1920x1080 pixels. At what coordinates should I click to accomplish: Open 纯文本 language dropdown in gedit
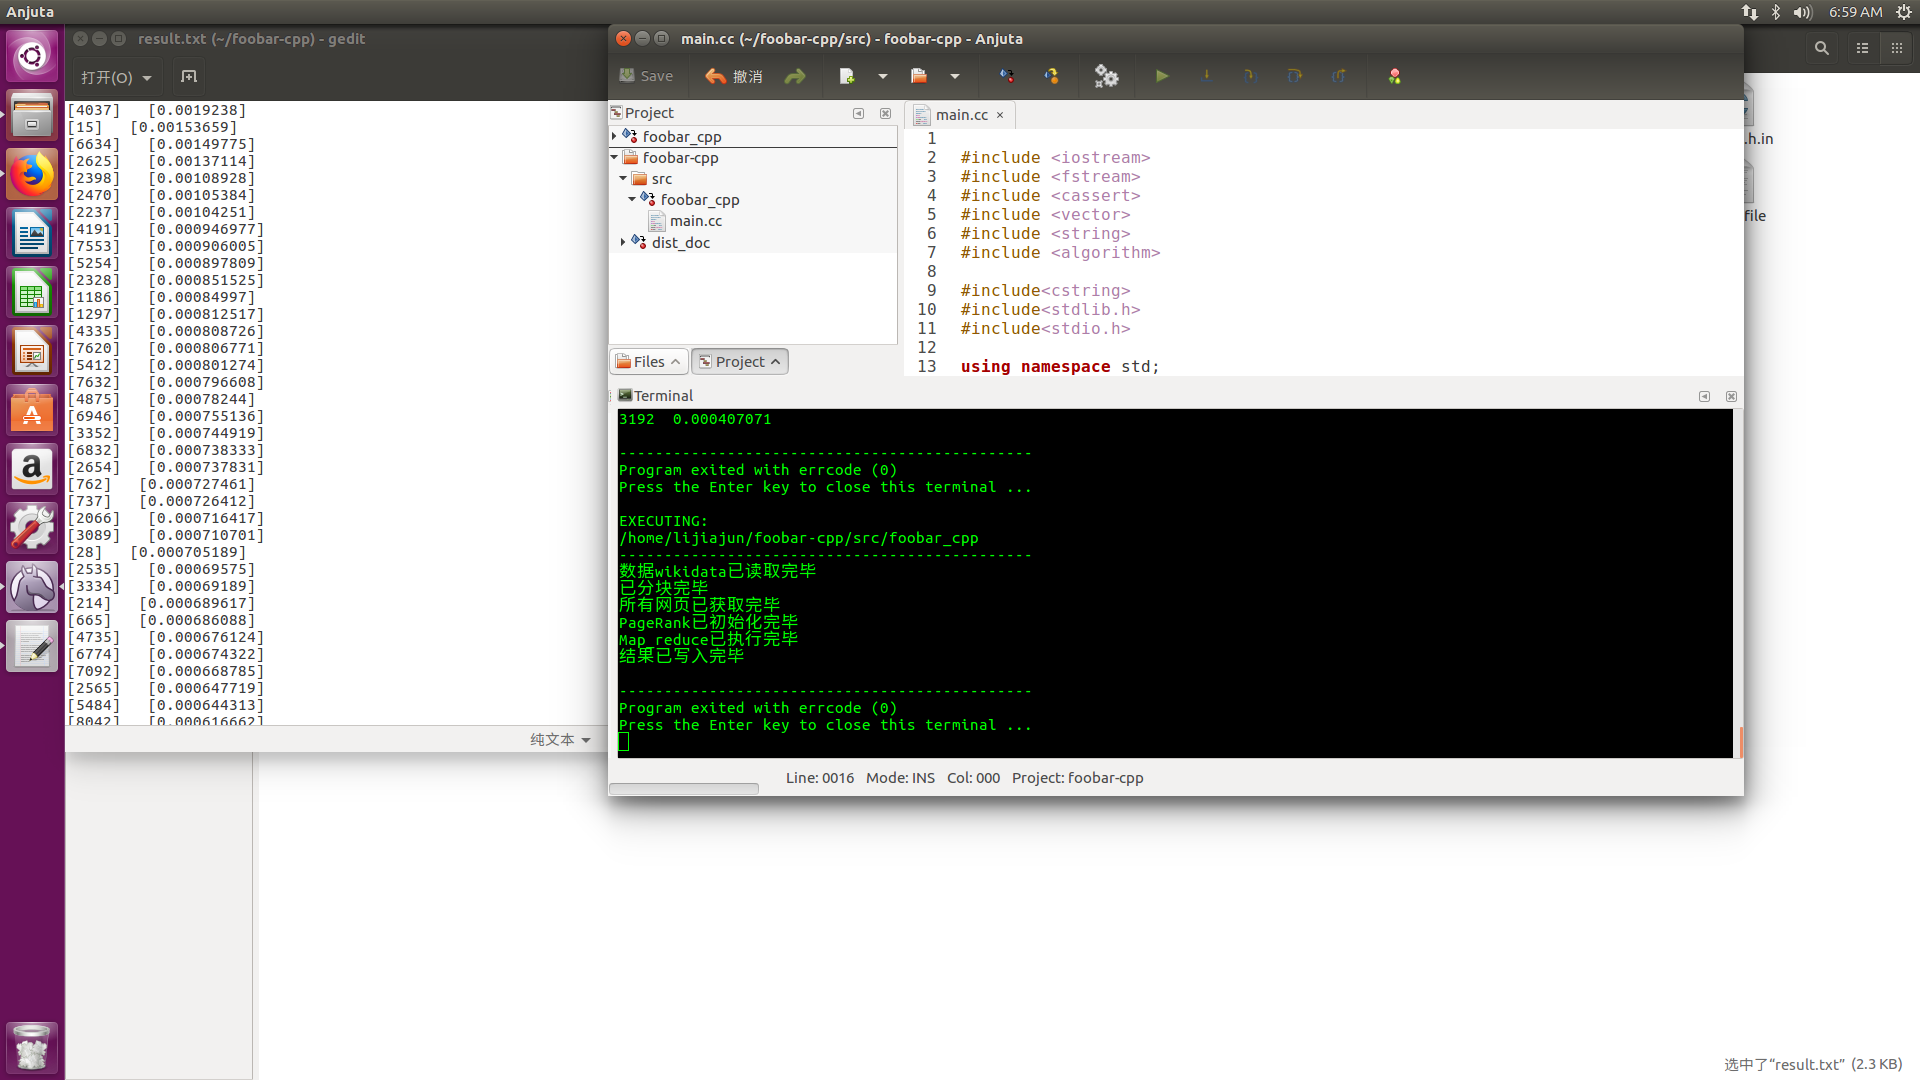point(560,740)
